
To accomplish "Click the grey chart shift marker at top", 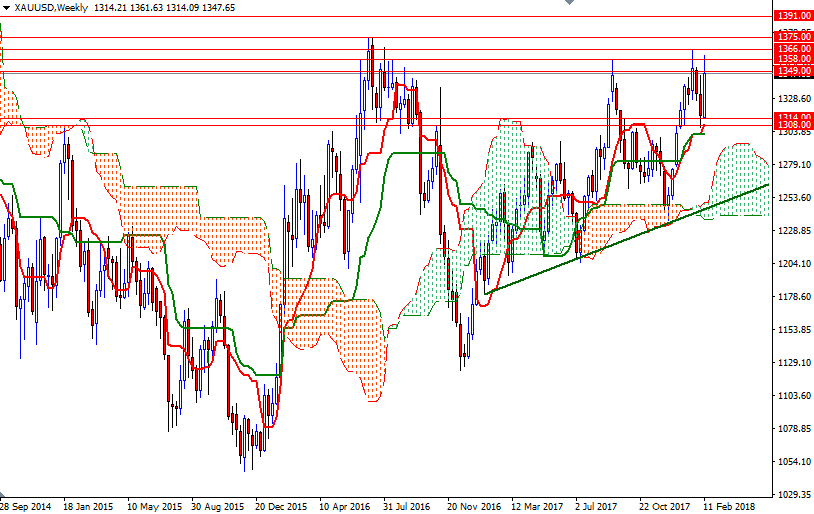I will coord(570,4).
